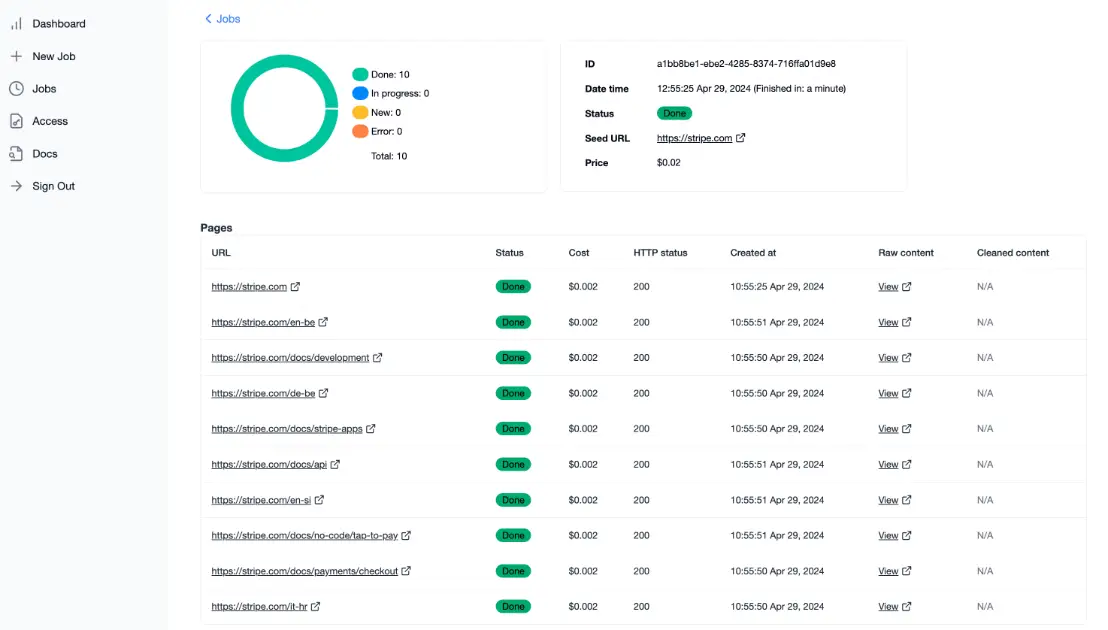Click the green Done segment of the donut chart
1108x630 pixels.
(285, 58)
